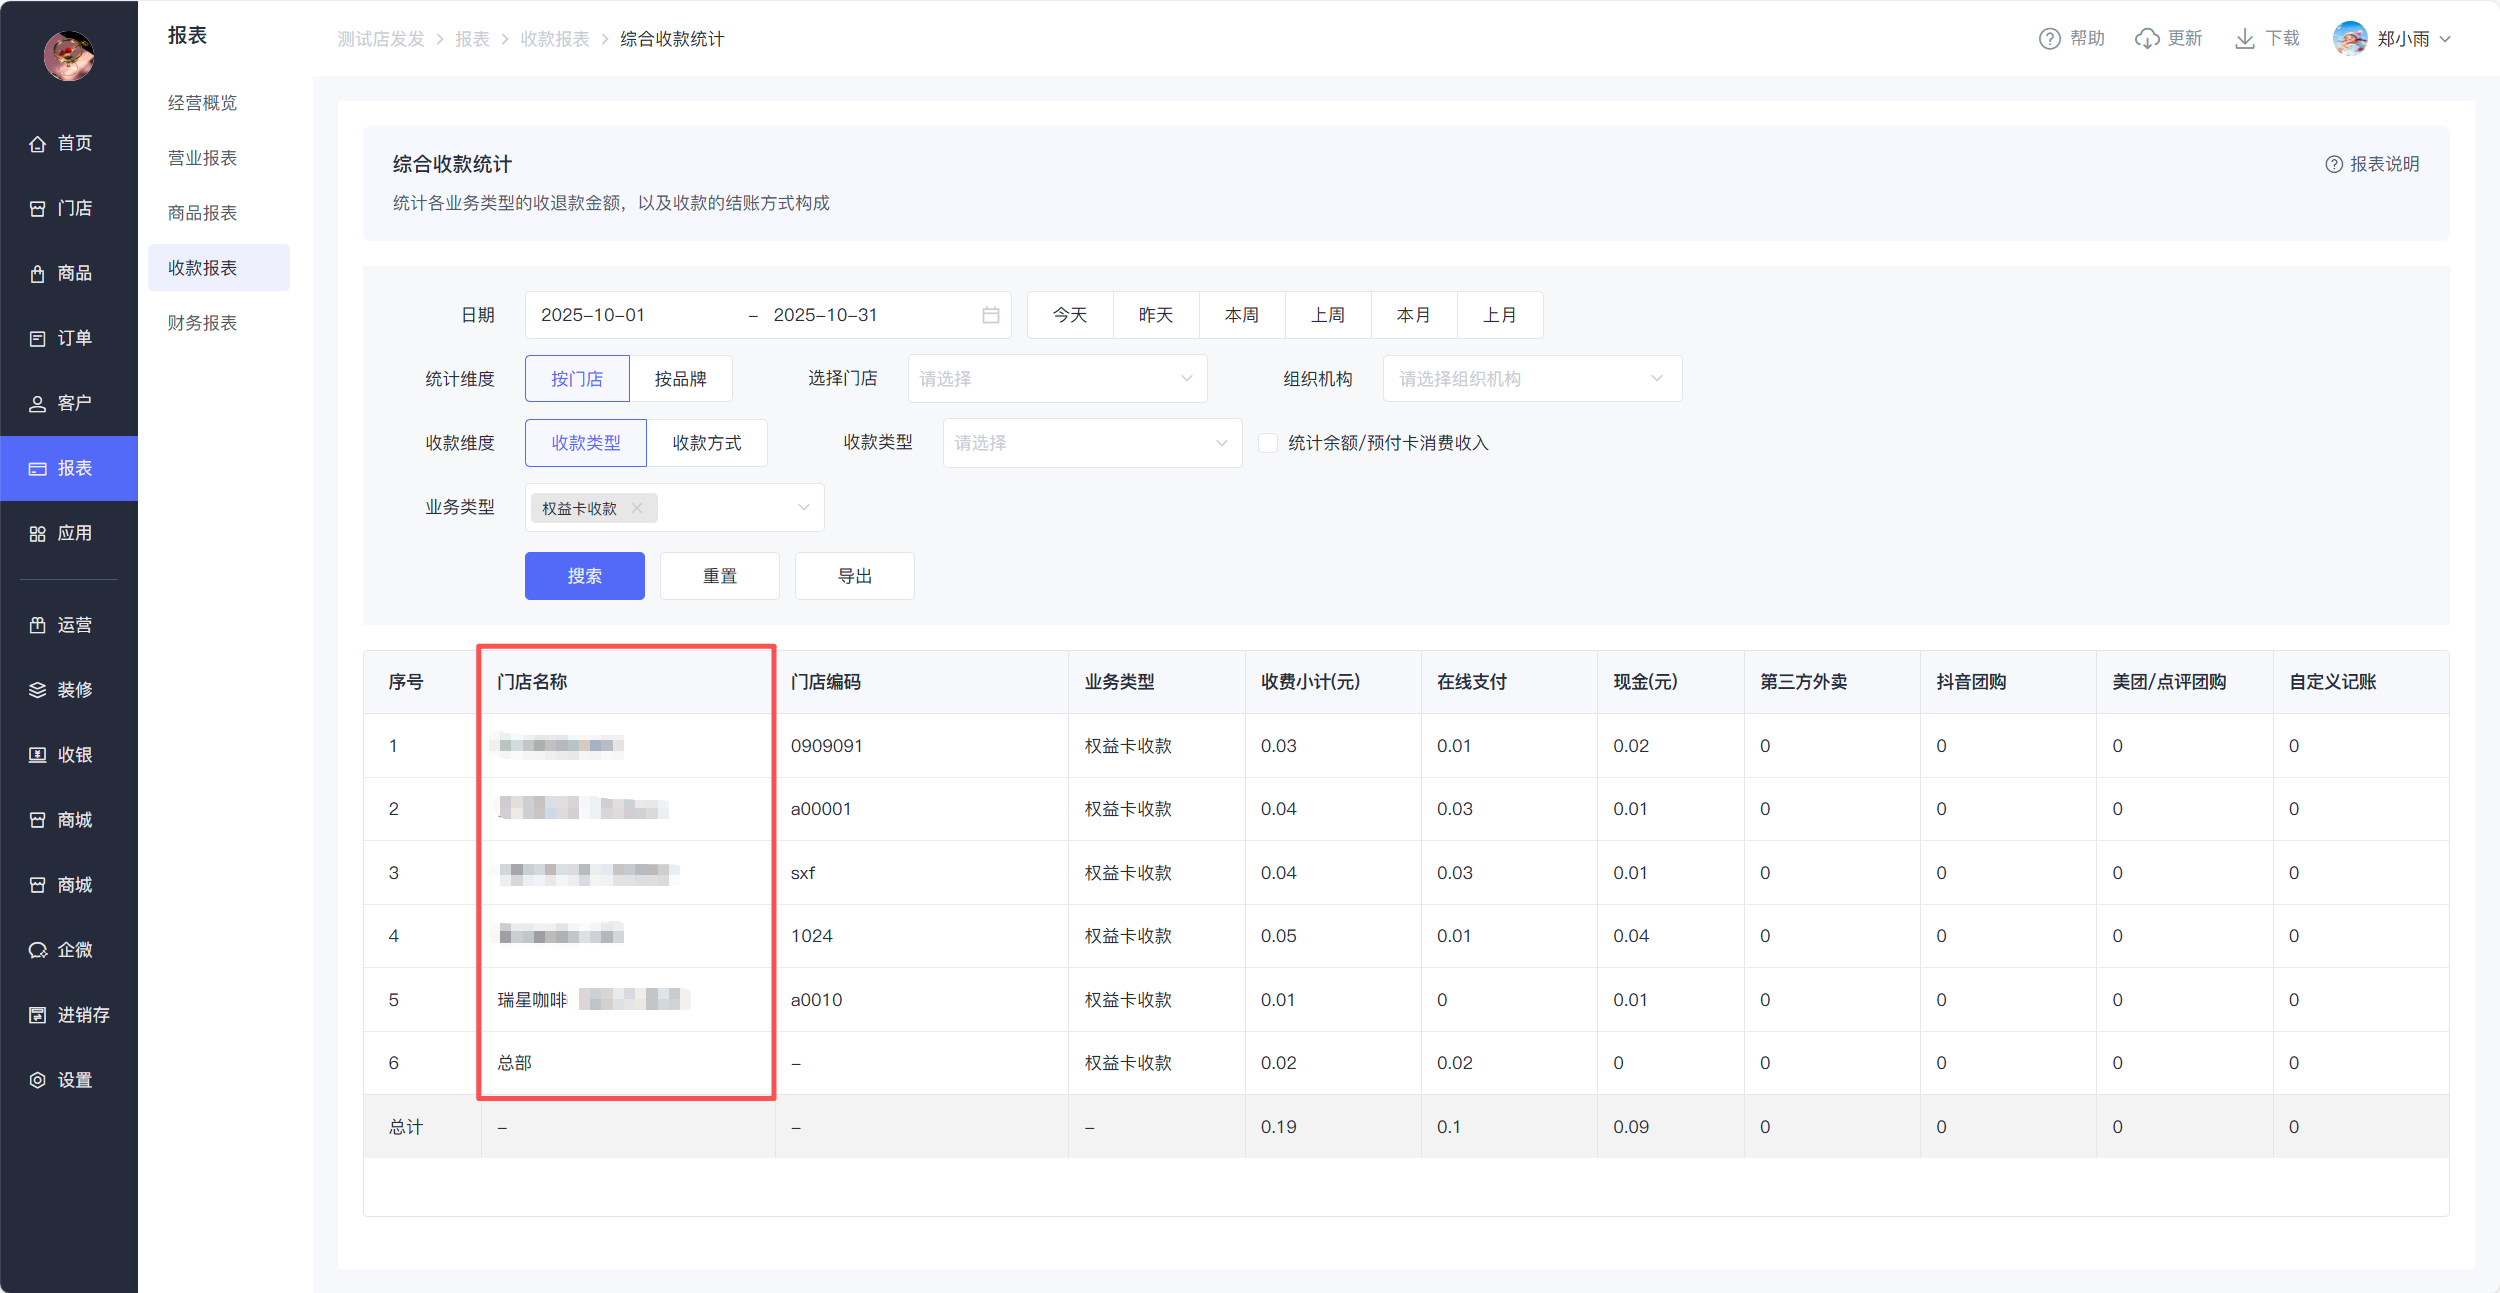Click the home icon in sidebar

pos(38,144)
